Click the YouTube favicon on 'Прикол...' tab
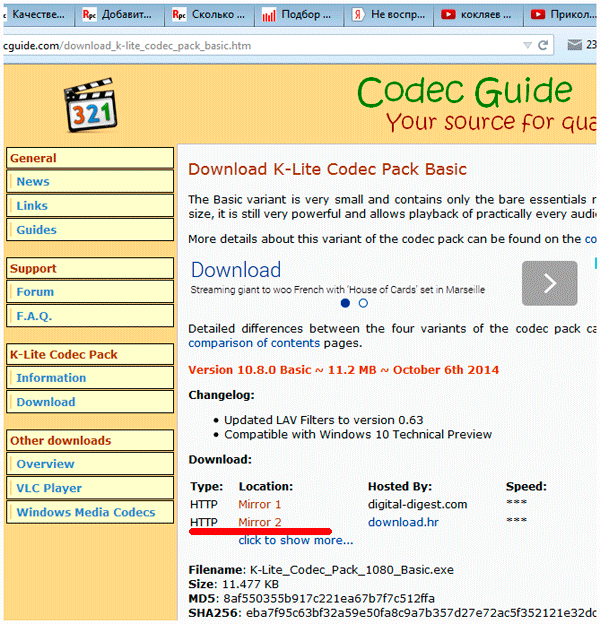The image size is (600, 624). click(538, 15)
